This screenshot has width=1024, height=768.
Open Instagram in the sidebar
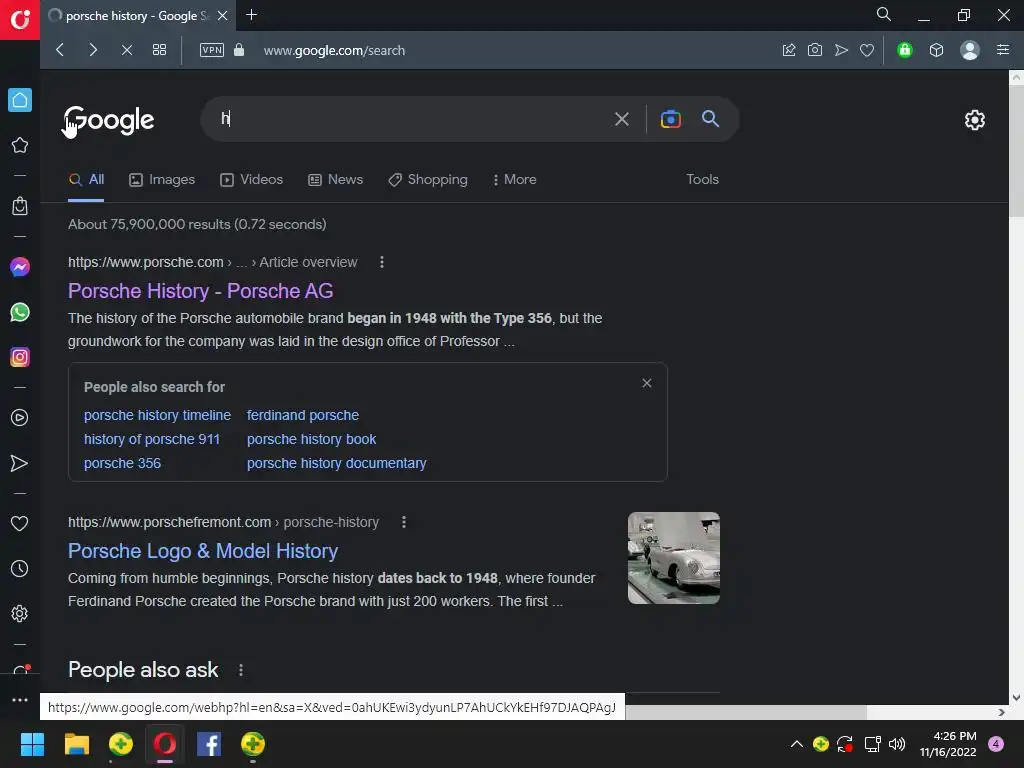coord(20,357)
